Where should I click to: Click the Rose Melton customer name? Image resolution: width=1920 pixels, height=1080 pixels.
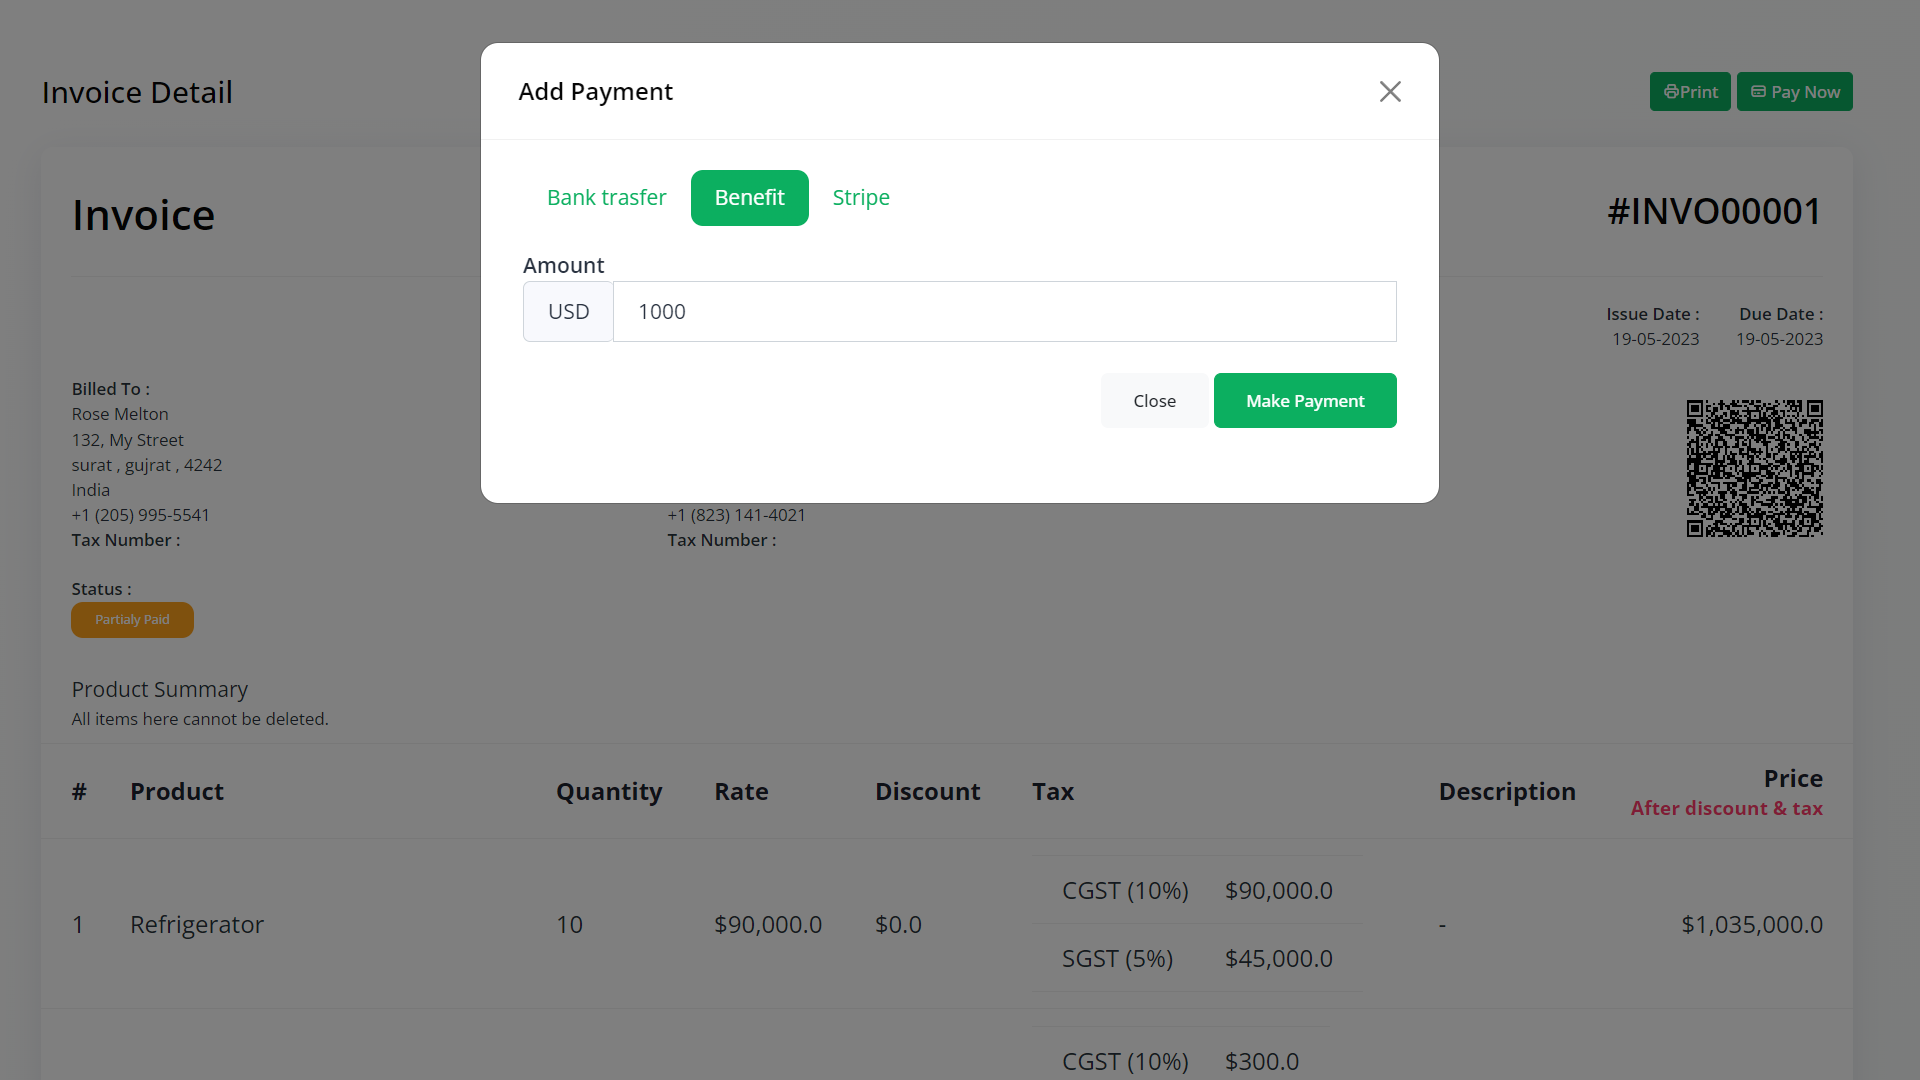[120, 414]
